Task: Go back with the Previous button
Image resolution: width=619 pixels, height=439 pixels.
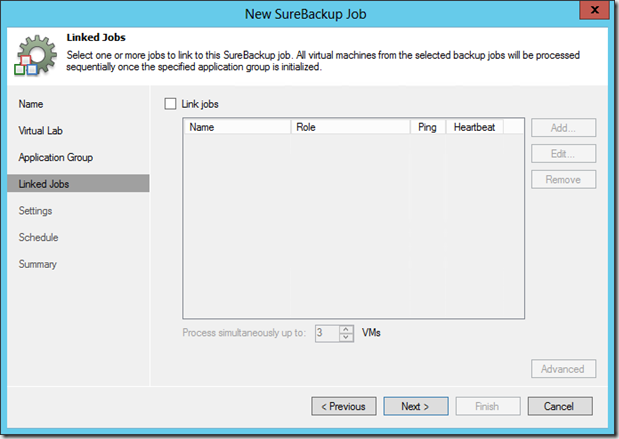Action: [344, 406]
